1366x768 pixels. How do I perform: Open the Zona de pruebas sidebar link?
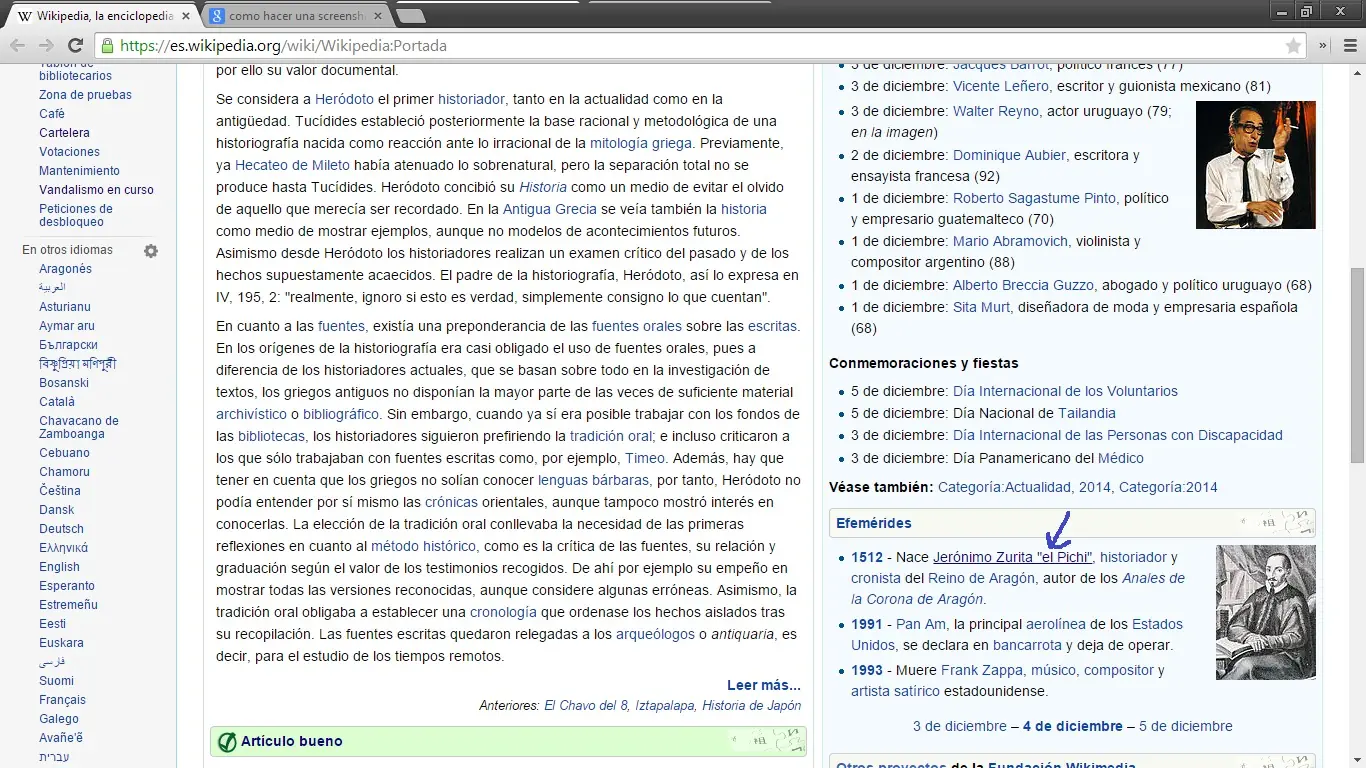85,95
